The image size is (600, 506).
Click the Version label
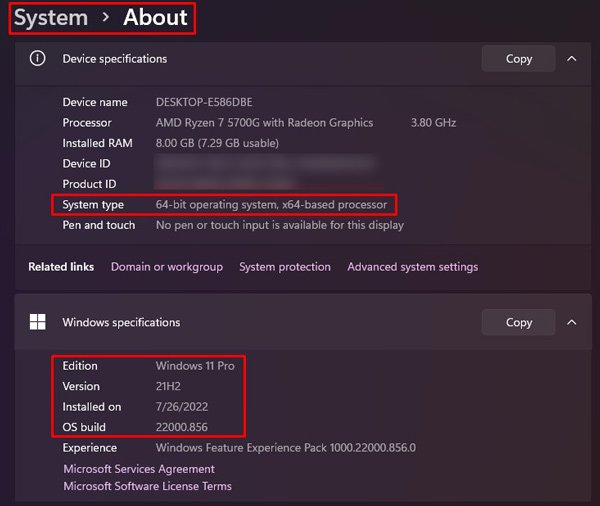81,386
